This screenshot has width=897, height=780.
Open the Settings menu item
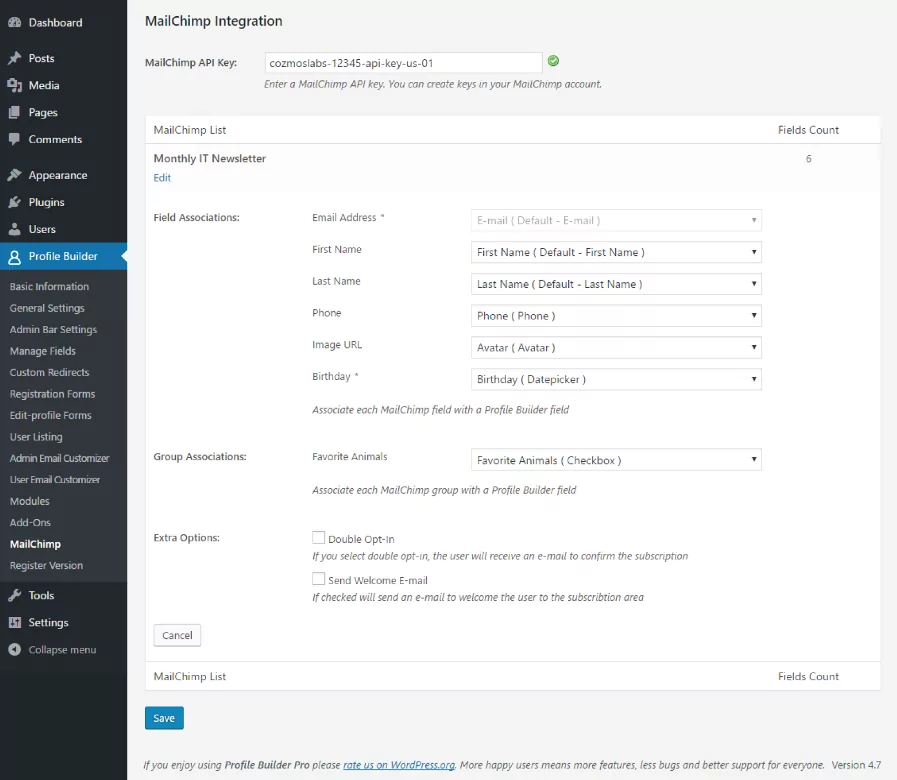coord(63,622)
